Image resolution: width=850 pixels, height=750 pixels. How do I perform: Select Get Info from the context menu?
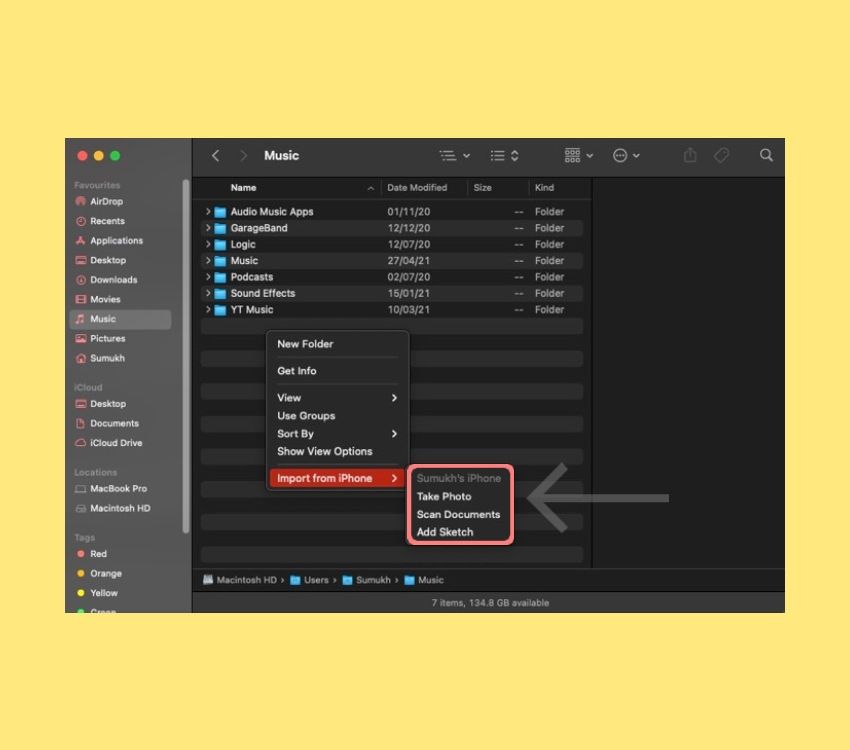(295, 370)
